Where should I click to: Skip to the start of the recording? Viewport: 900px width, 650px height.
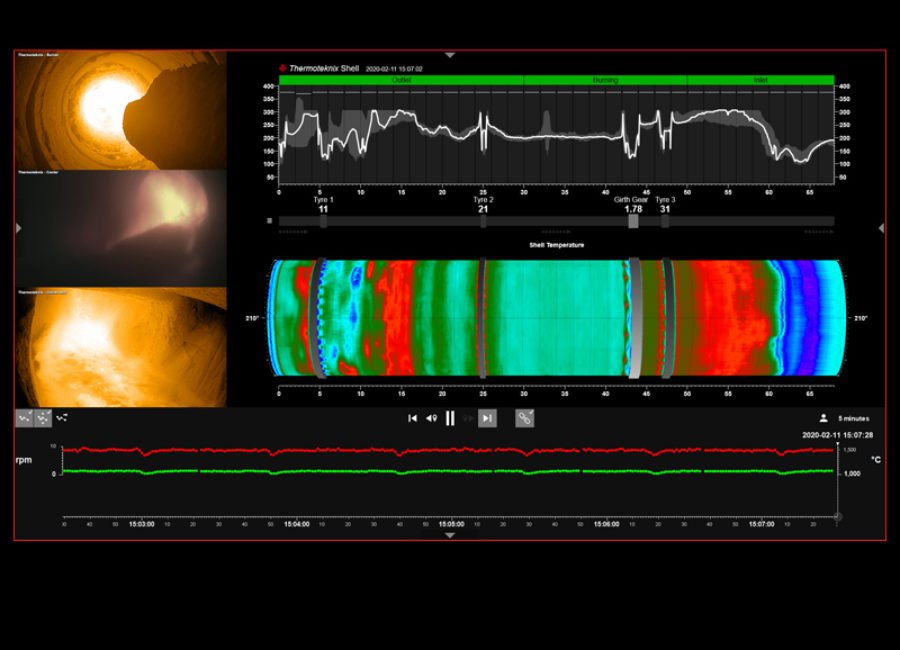tap(412, 418)
